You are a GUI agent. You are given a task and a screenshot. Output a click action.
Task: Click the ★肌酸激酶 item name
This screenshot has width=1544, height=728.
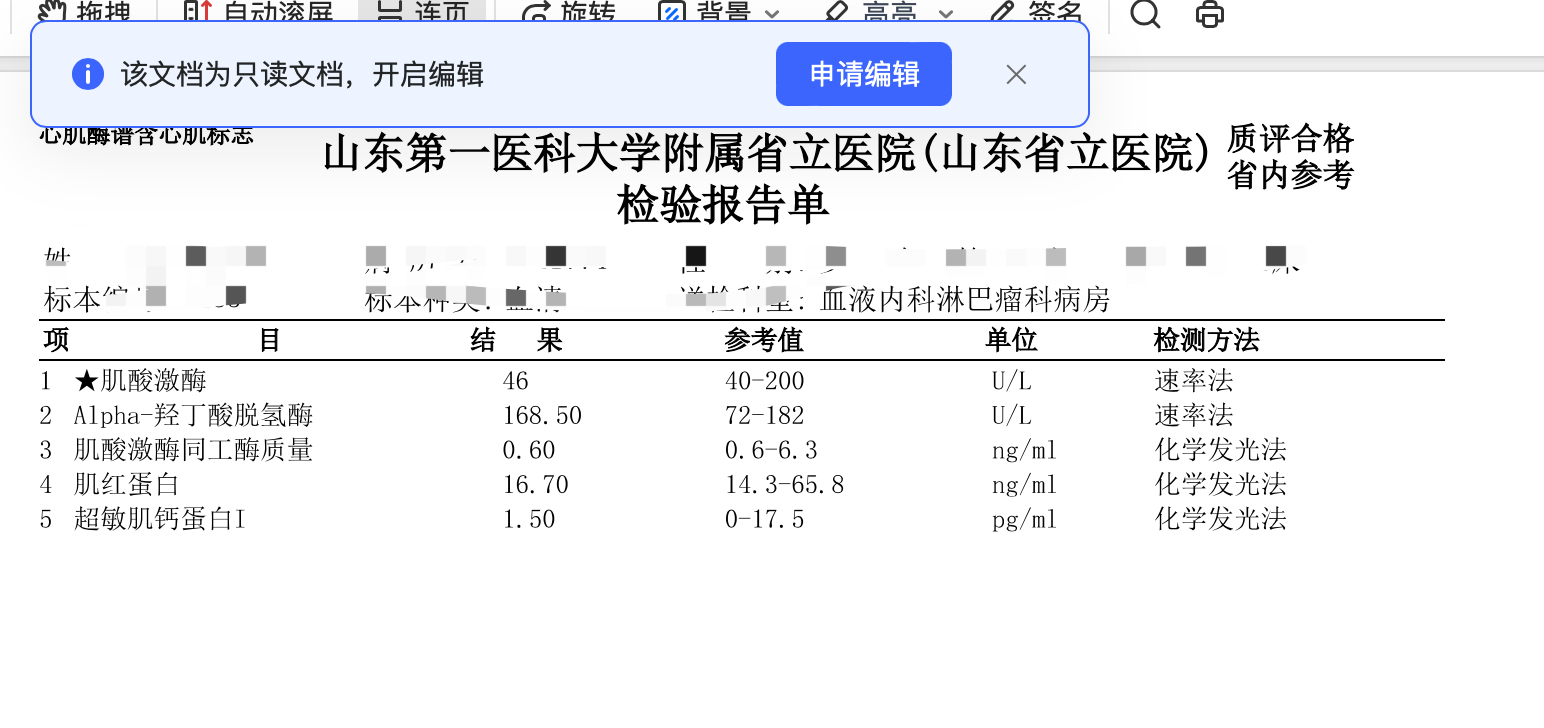140,381
